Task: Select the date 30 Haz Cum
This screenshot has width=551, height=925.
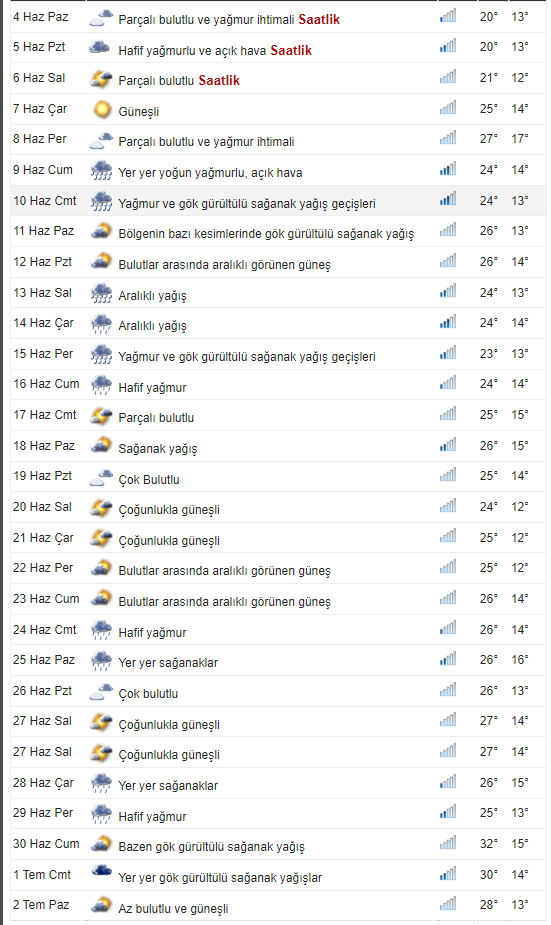Action: tap(46, 844)
